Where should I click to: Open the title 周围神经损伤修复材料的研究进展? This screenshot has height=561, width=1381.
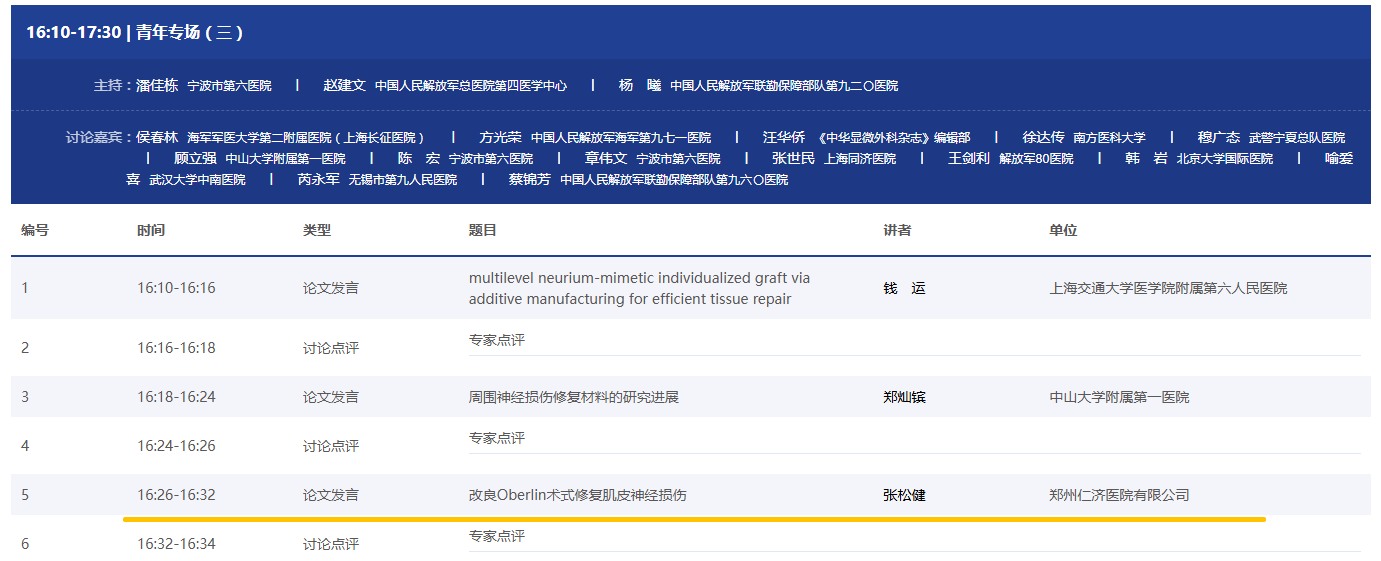[x=574, y=397]
